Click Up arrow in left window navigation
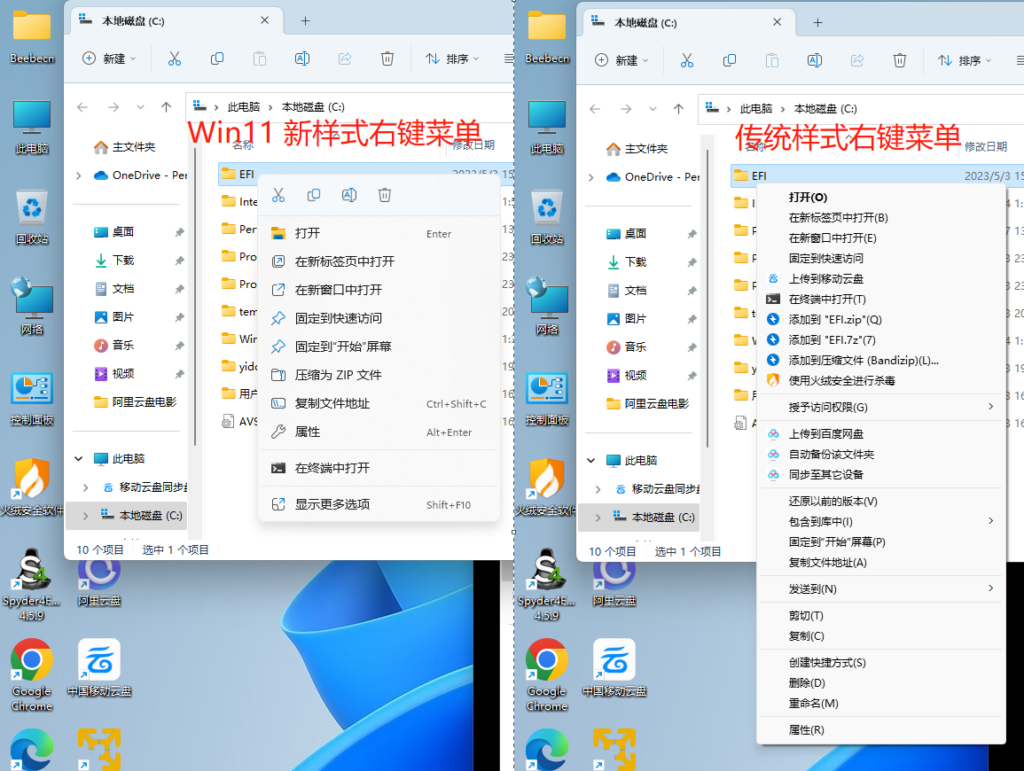The width and height of the screenshot is (1024, 771). (166, 107)
